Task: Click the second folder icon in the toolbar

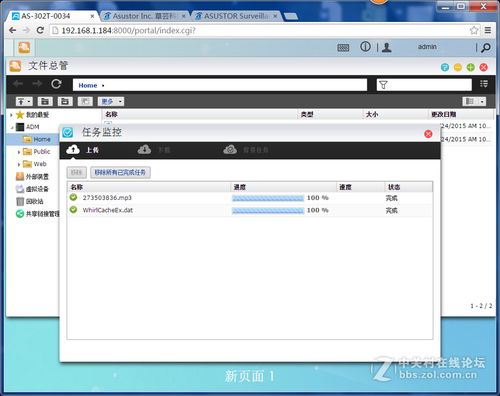Action: click(x=45, y=101)
